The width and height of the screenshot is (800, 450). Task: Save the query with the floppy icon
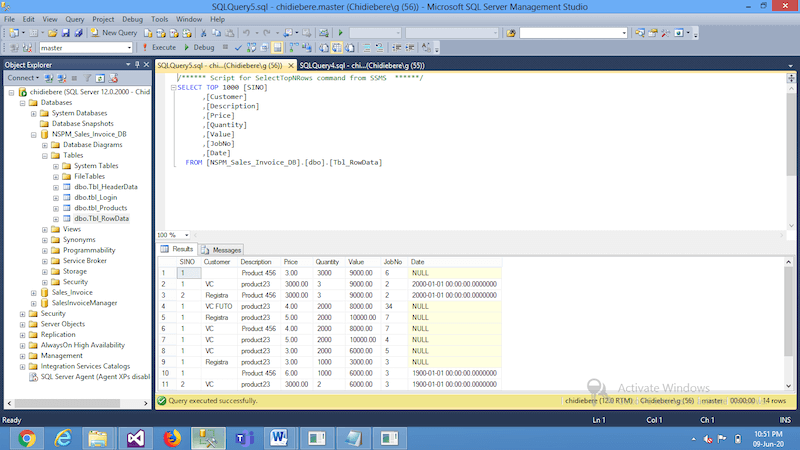click(65, 33)
